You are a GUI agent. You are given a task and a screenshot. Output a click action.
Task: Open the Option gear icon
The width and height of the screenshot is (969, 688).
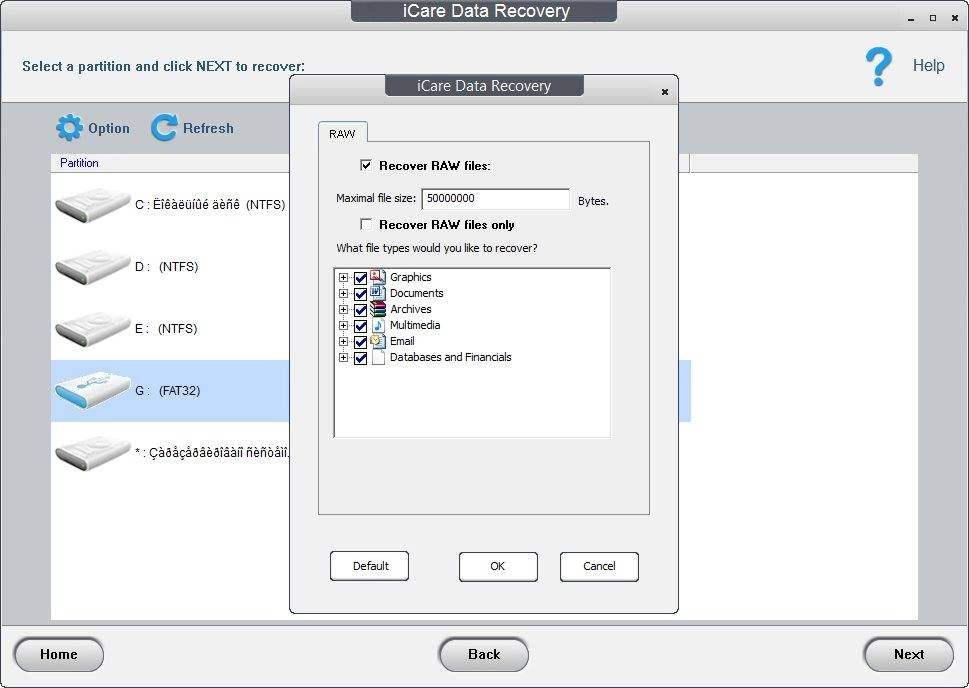tap(69, 128)
